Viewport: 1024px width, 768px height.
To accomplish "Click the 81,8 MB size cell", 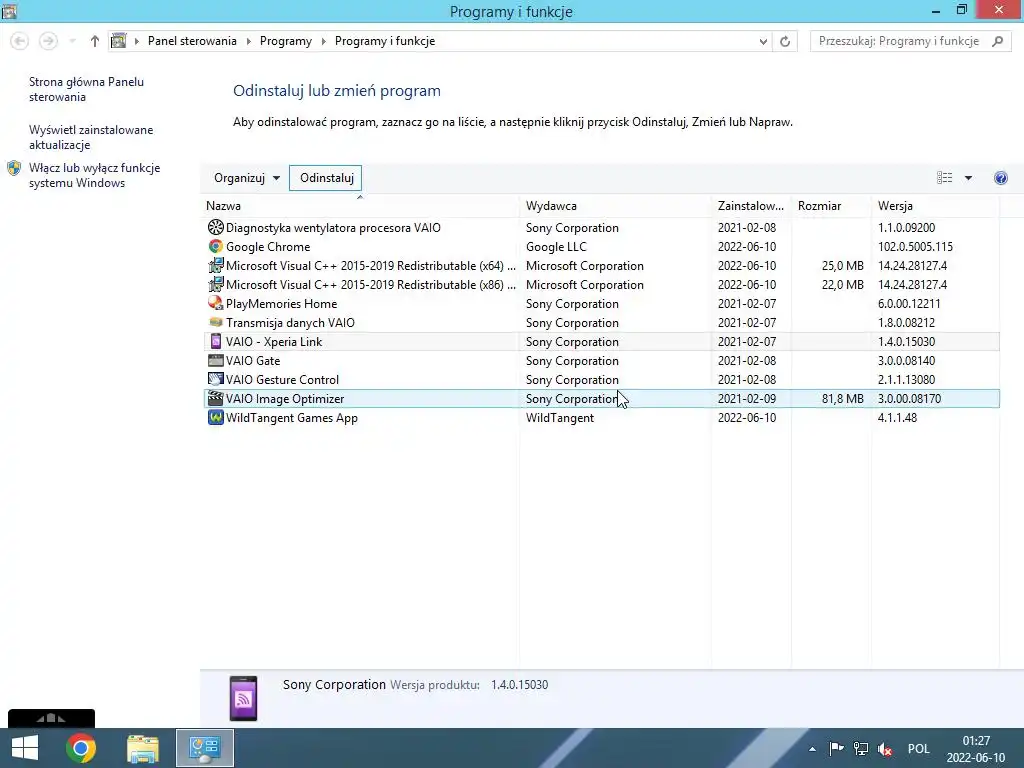I will pos(842,399).
